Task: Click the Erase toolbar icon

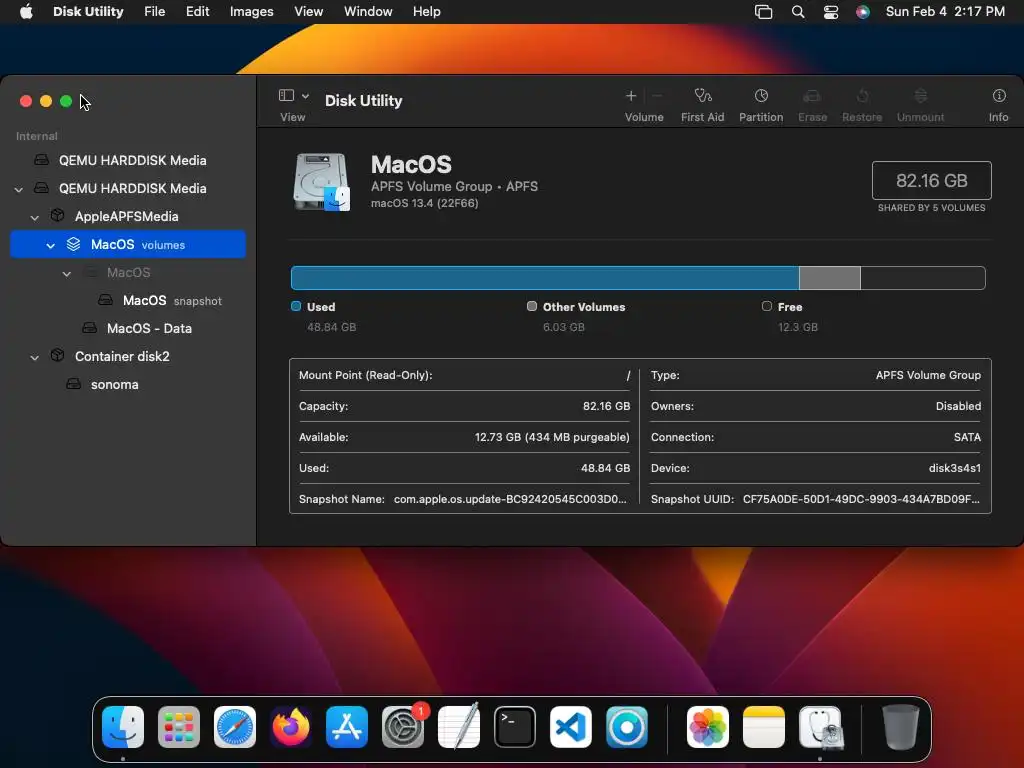Action: click(x=812, y=96)
